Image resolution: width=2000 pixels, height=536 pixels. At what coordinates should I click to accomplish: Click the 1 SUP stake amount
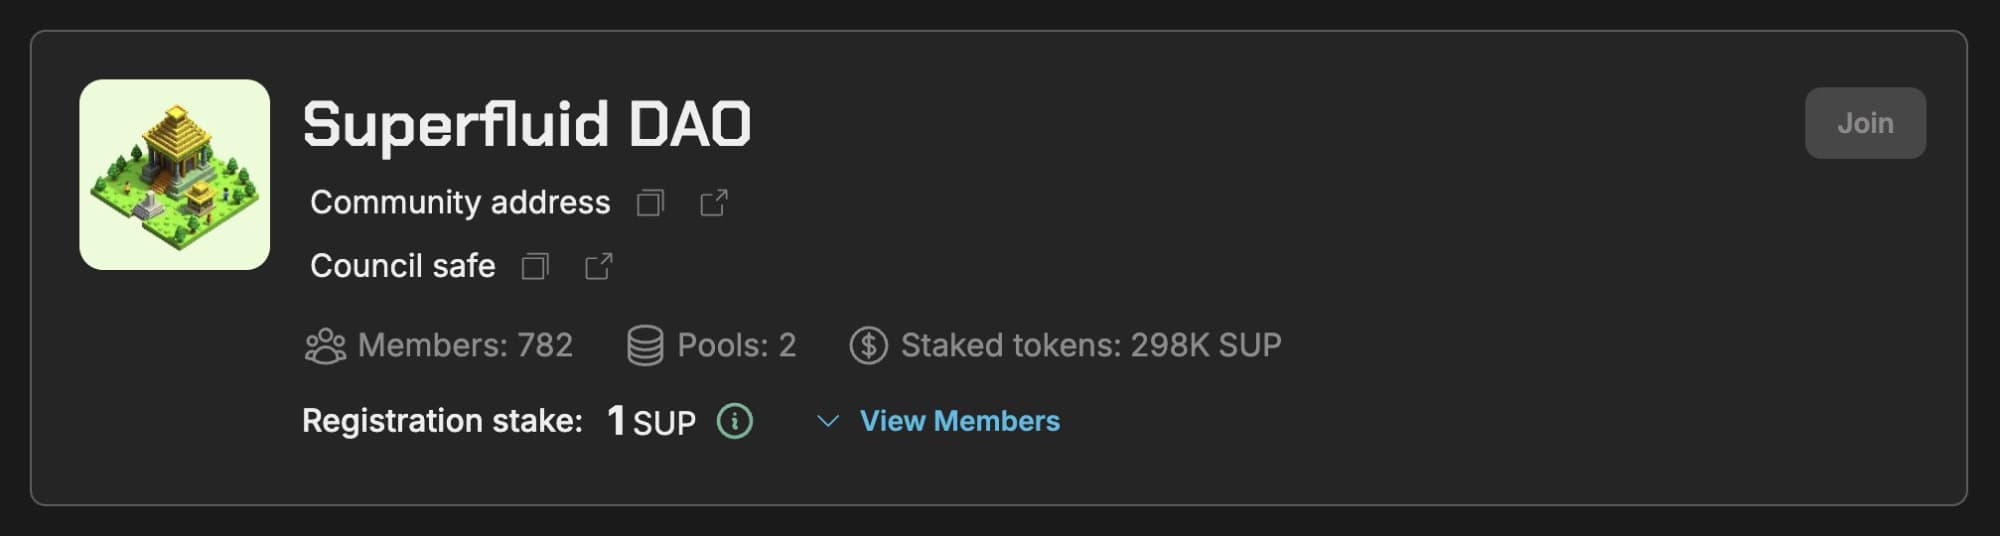(x=651, y=421)
